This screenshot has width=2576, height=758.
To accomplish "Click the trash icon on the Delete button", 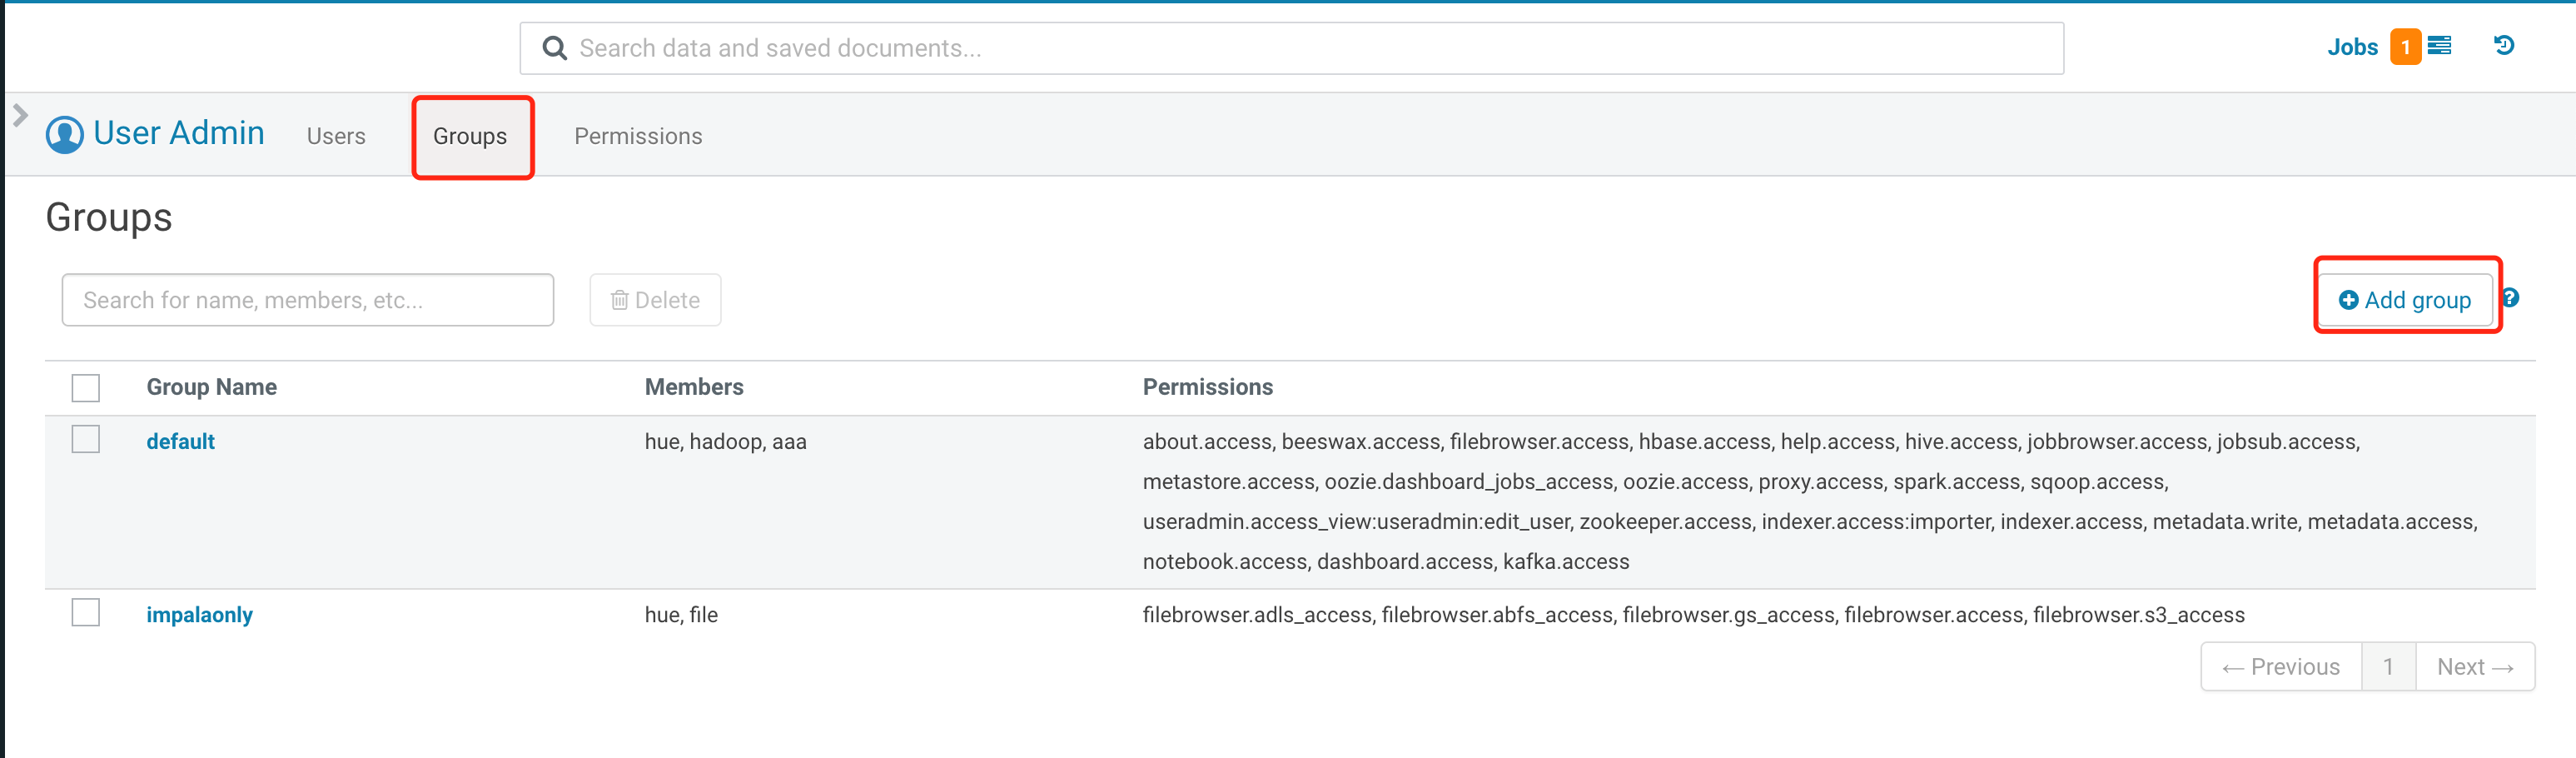I will click(x=620, y=299).
